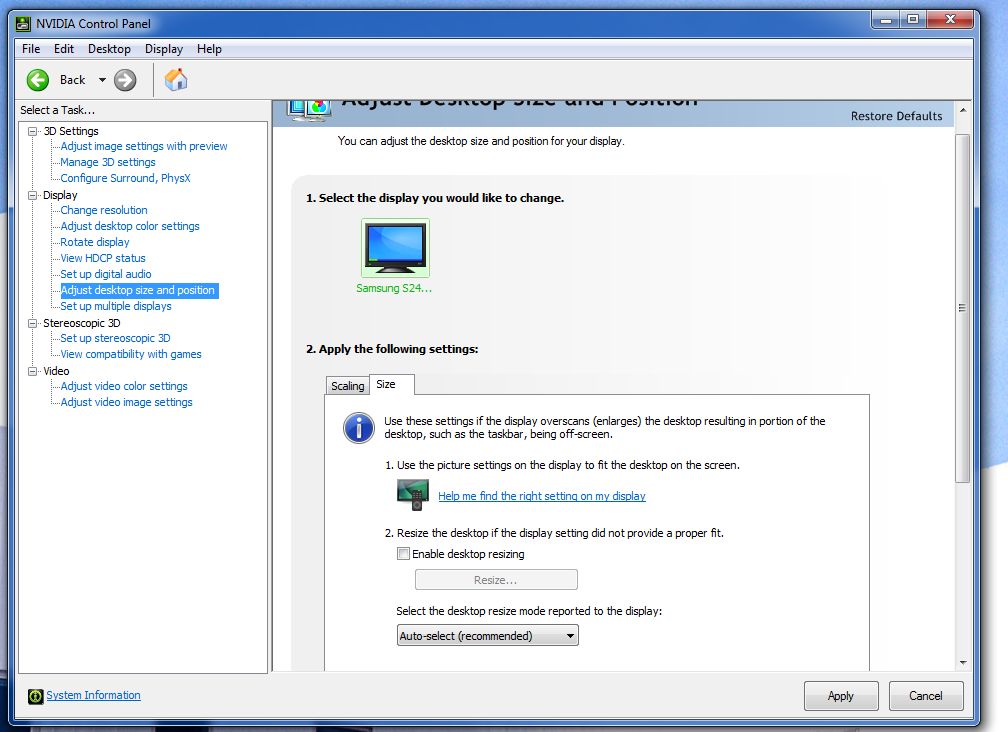
Task: Open Change resolution task
Action: 104,210
